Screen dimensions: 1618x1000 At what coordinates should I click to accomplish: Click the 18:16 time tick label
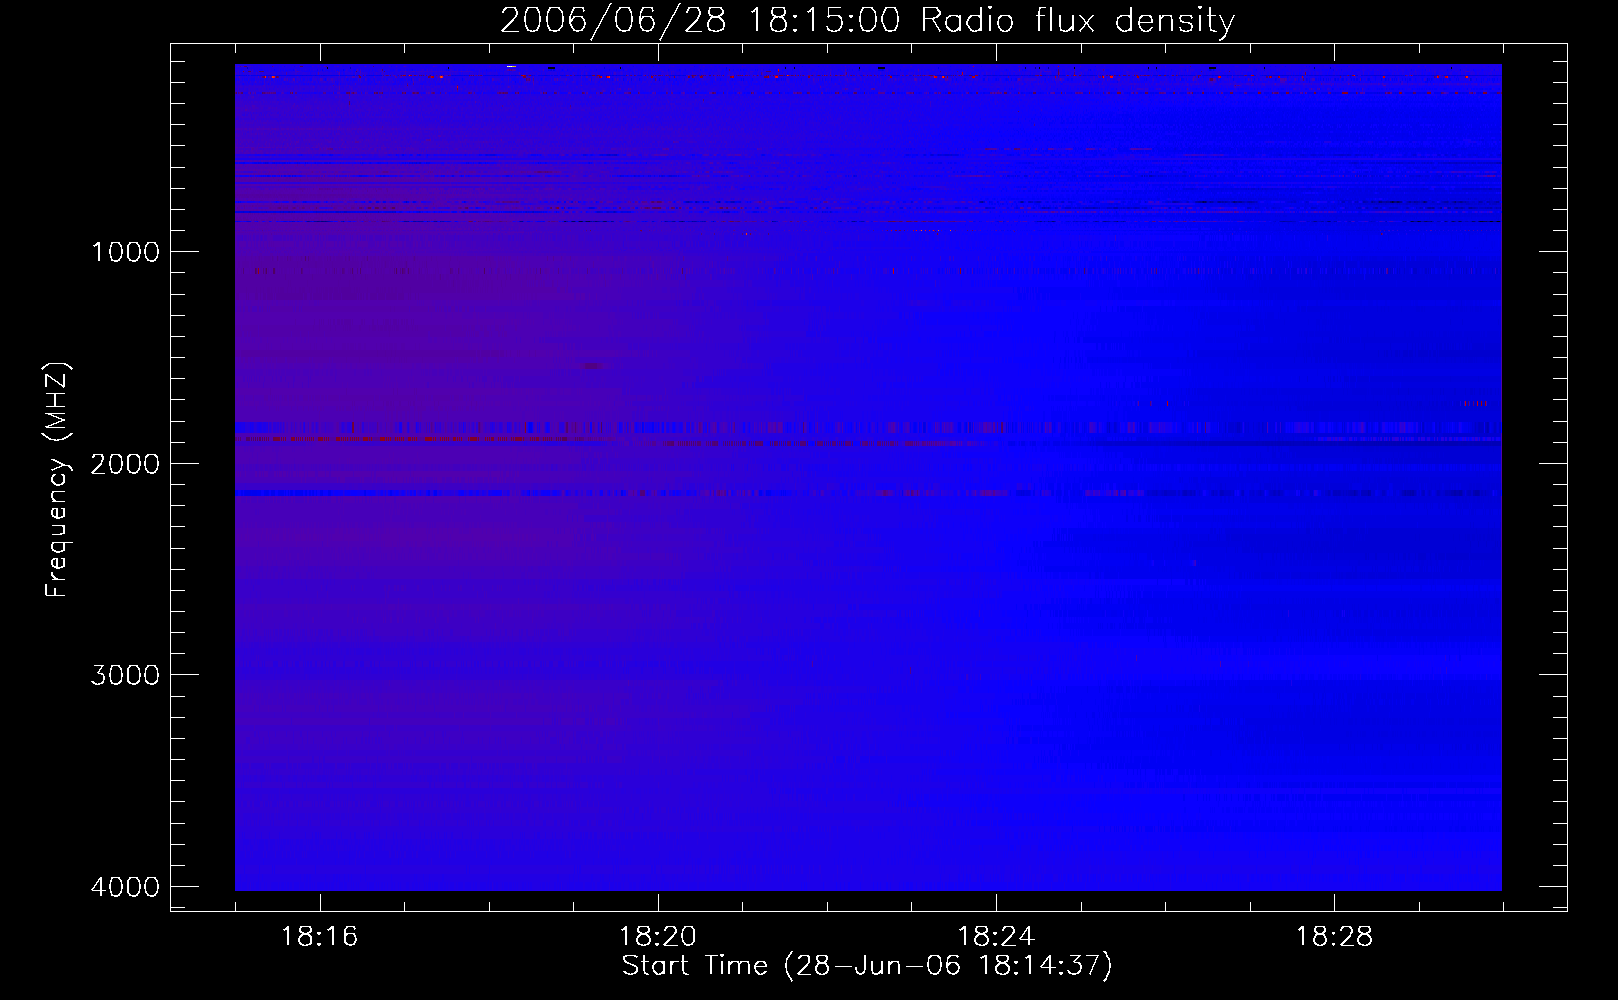coord(319,937)
